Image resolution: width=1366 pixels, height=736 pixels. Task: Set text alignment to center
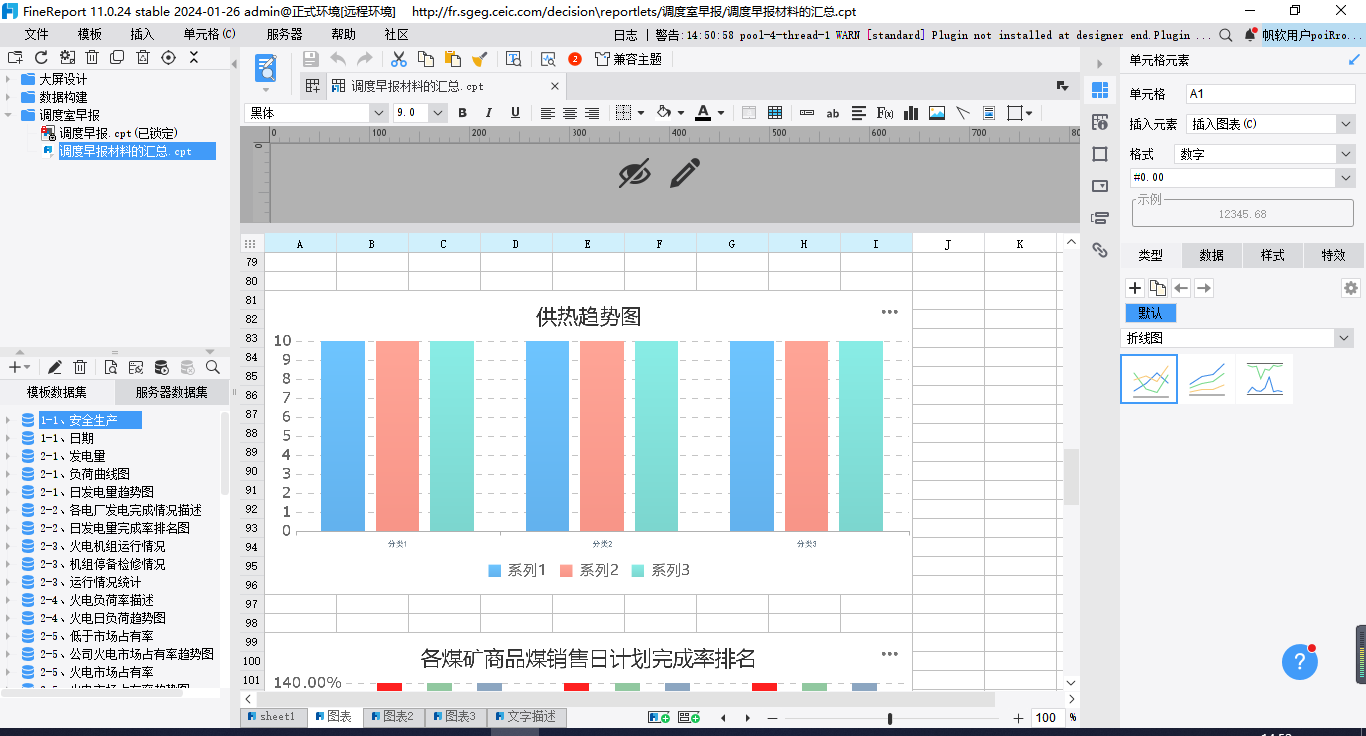[570, 113]
